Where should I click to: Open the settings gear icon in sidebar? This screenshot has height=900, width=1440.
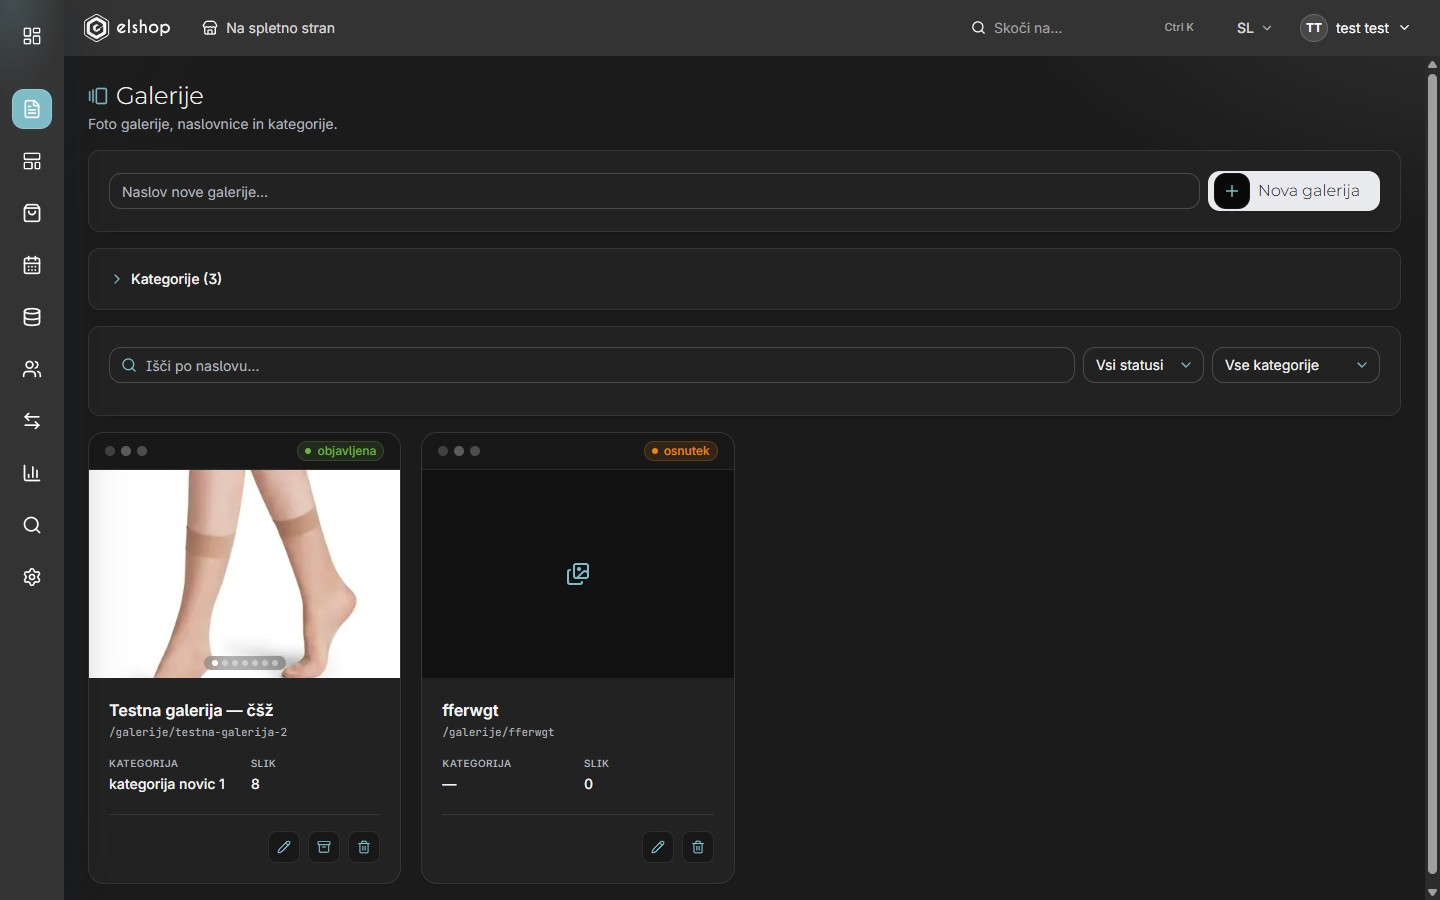click(x=32, y=577)
